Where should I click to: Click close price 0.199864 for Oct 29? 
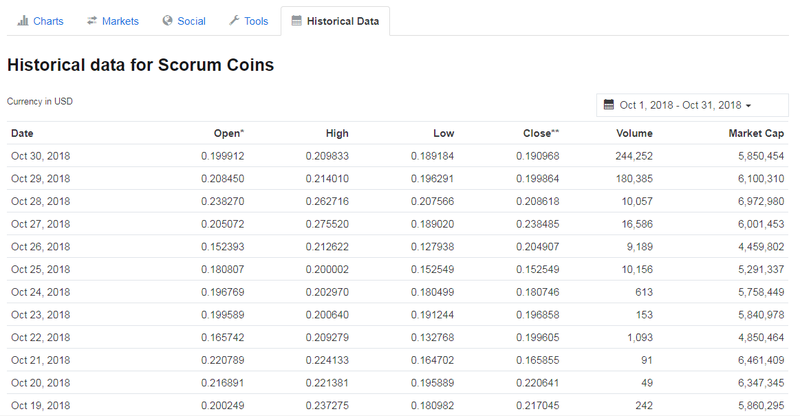coord(537,179)
